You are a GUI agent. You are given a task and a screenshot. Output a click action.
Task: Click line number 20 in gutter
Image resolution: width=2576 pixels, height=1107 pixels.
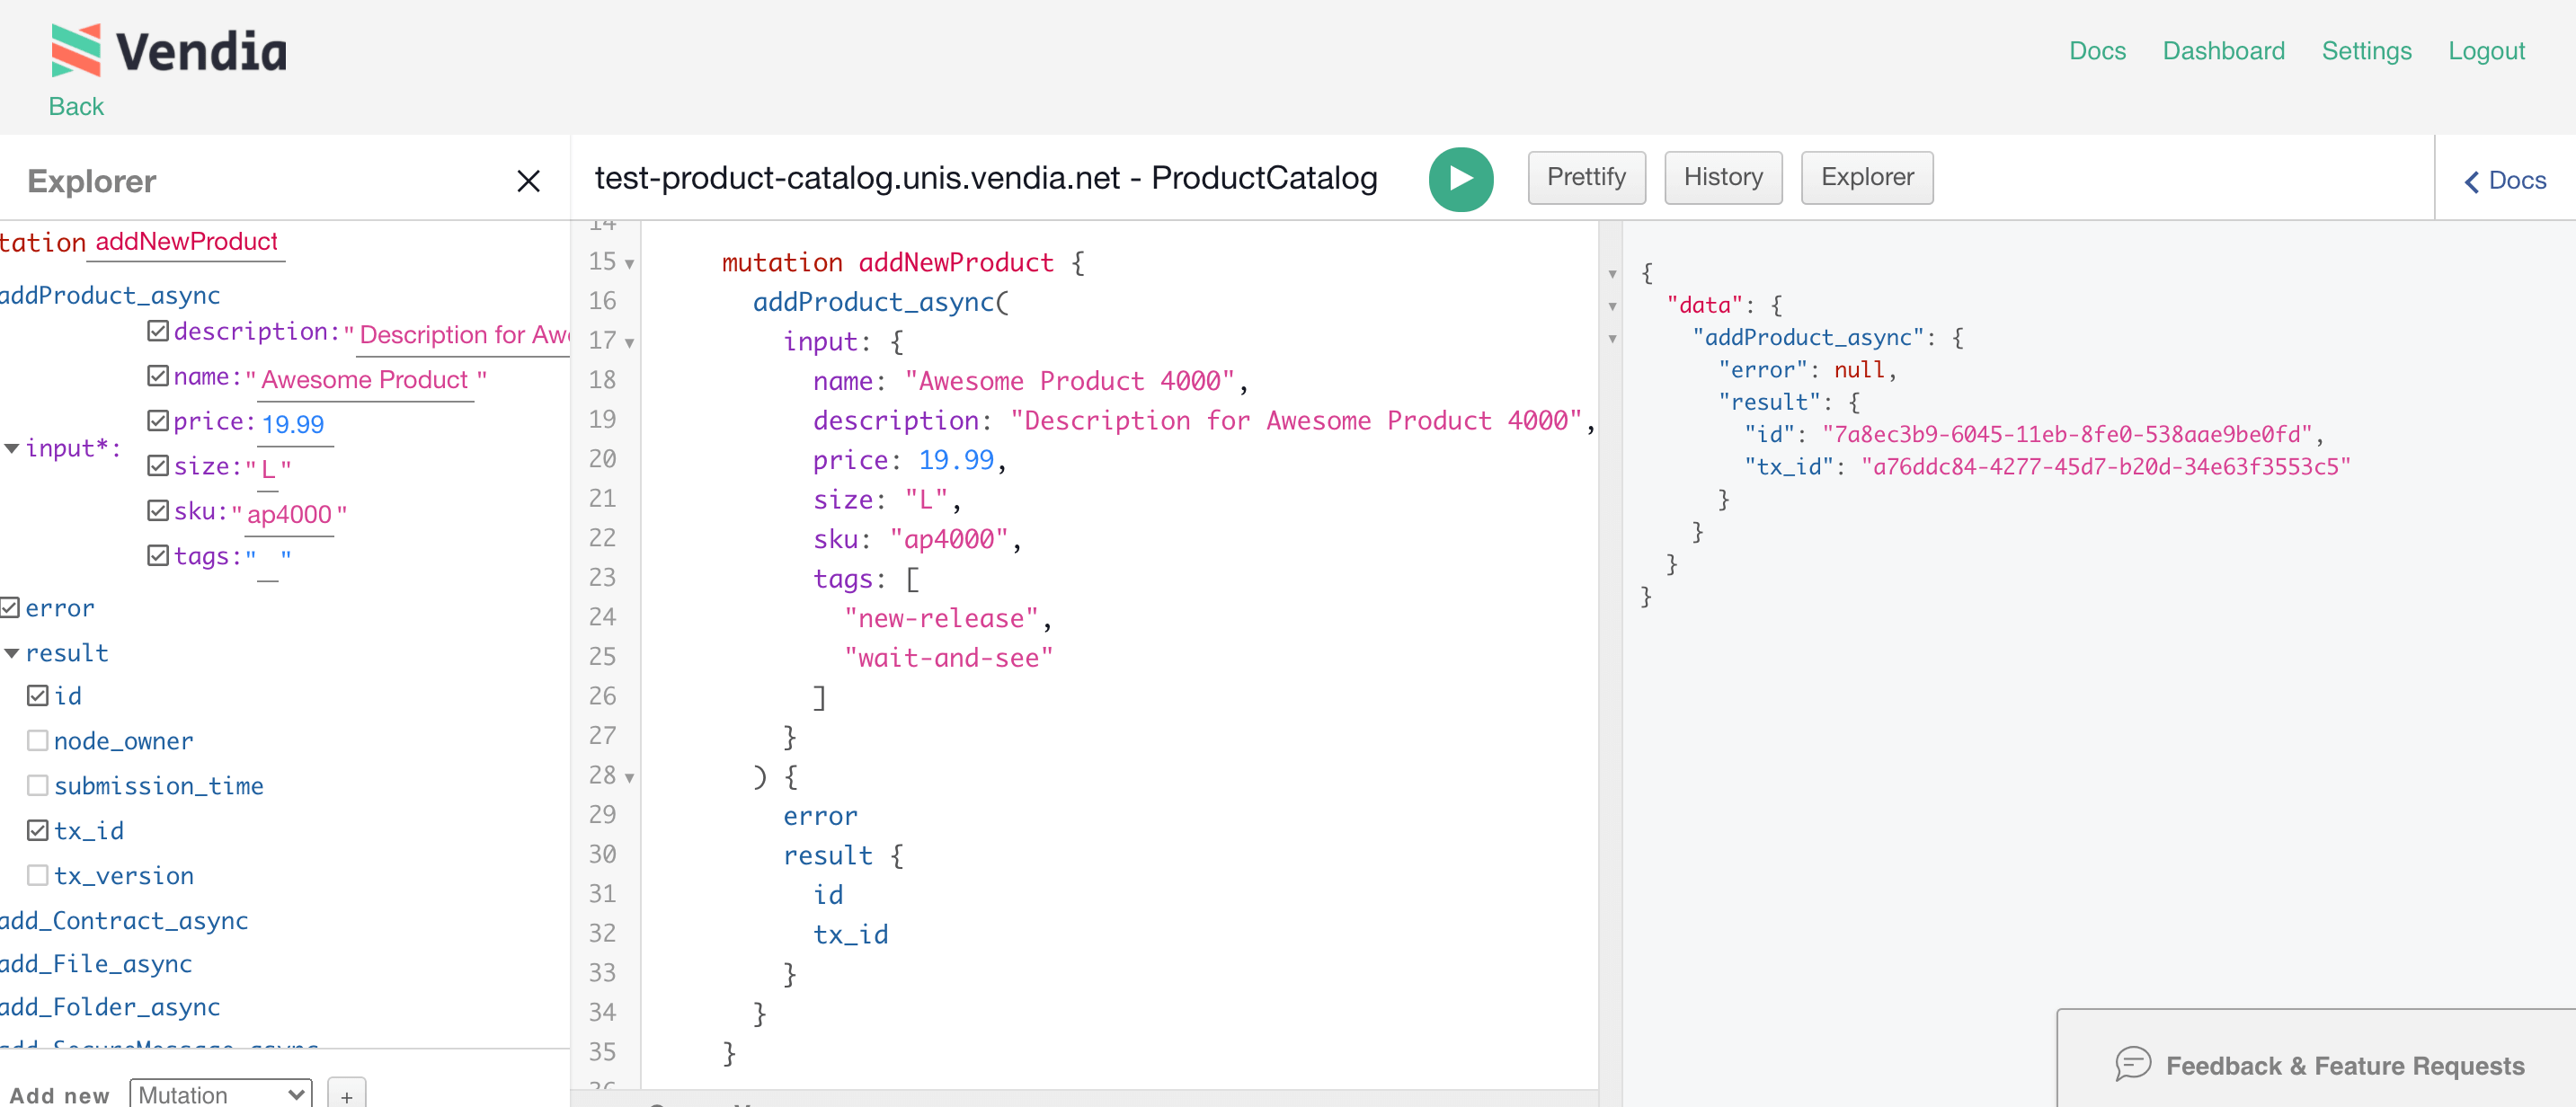click(602, 458)
